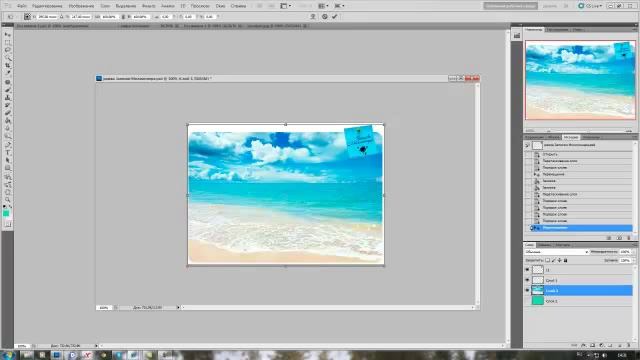Toggle maintain aspect ratio link icon
This screenshot has width=640, height=360.
tap(123, 17)
